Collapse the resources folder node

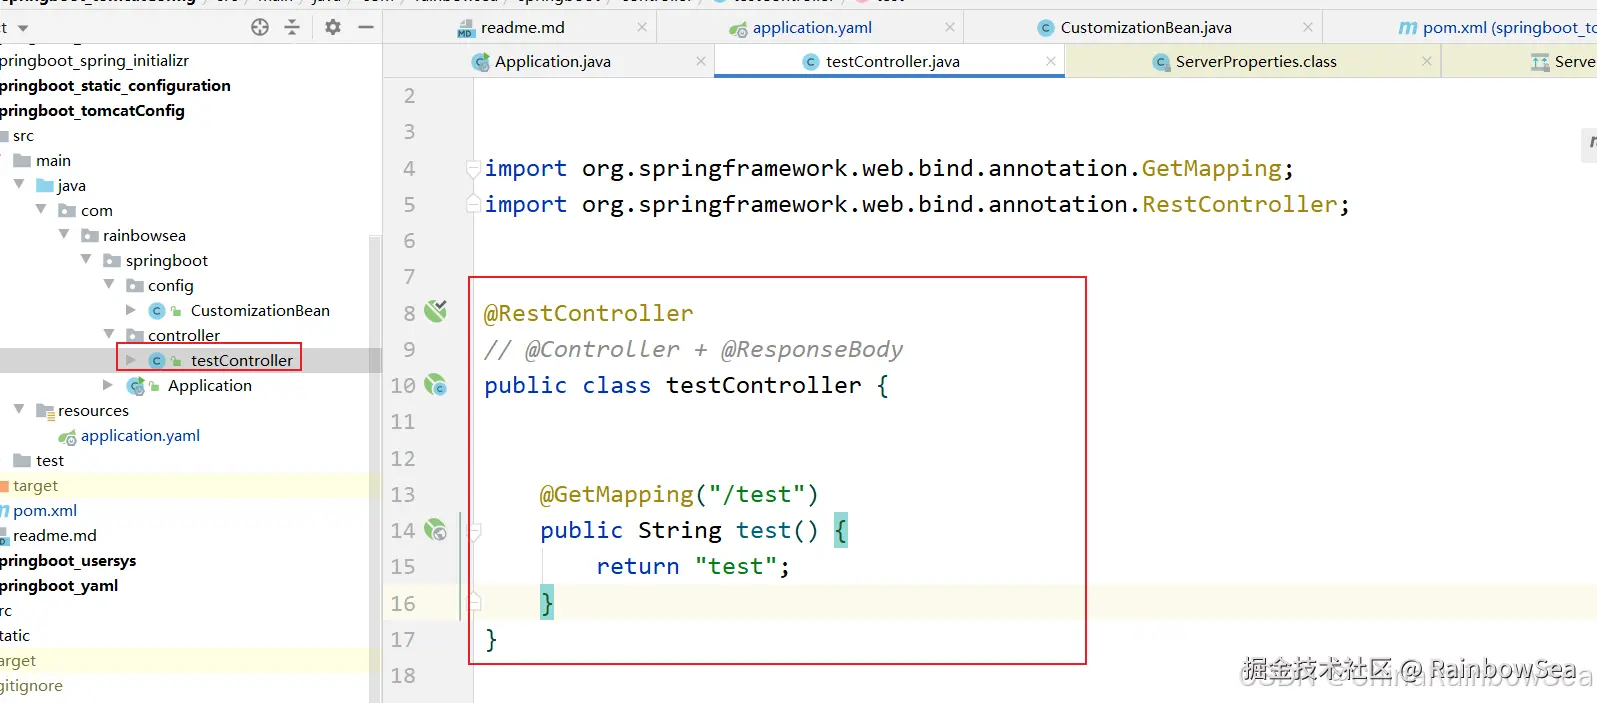pyautogui.click(x=19, y=410)
